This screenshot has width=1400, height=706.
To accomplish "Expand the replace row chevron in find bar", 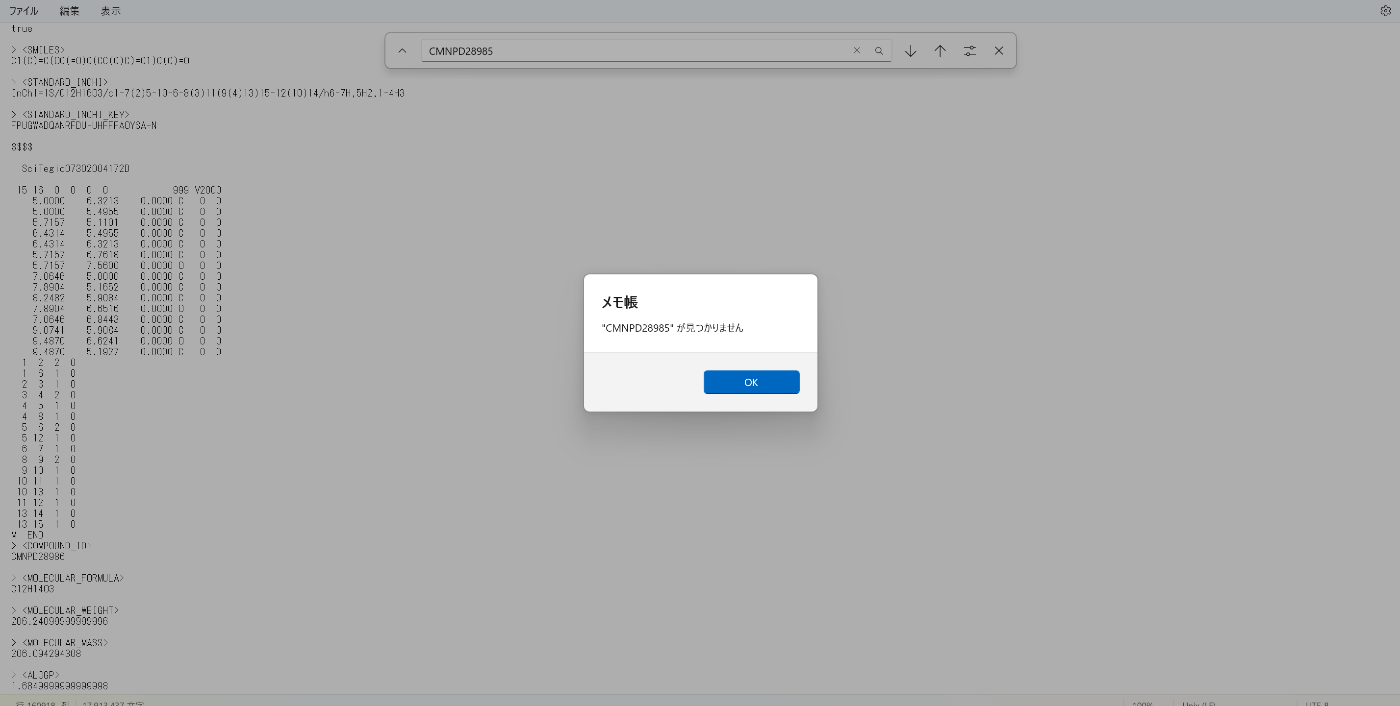I will pyautogui.click(x=402, y=51).
